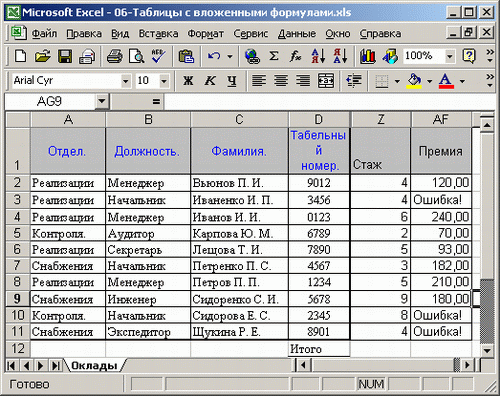This screenshot has height=396, width=500.
Task: Select column AF header
Action: pyautogui.click(x=441, y=119)
